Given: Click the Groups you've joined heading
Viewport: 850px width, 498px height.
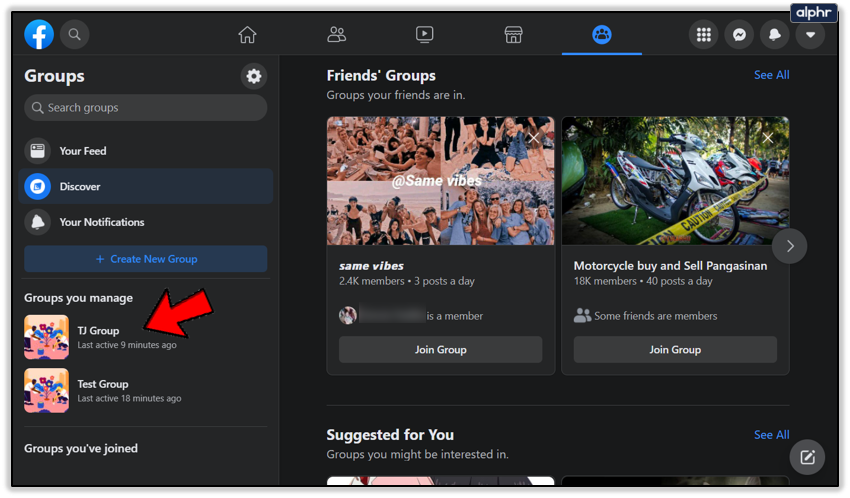Looking at the screenshot, I should click(81, 449).
